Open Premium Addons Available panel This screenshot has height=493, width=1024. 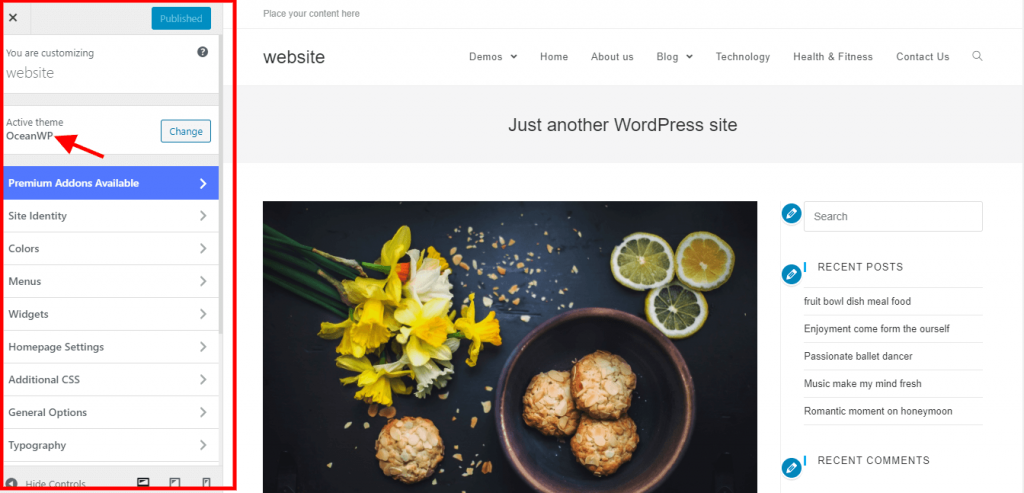pos(111,183)
